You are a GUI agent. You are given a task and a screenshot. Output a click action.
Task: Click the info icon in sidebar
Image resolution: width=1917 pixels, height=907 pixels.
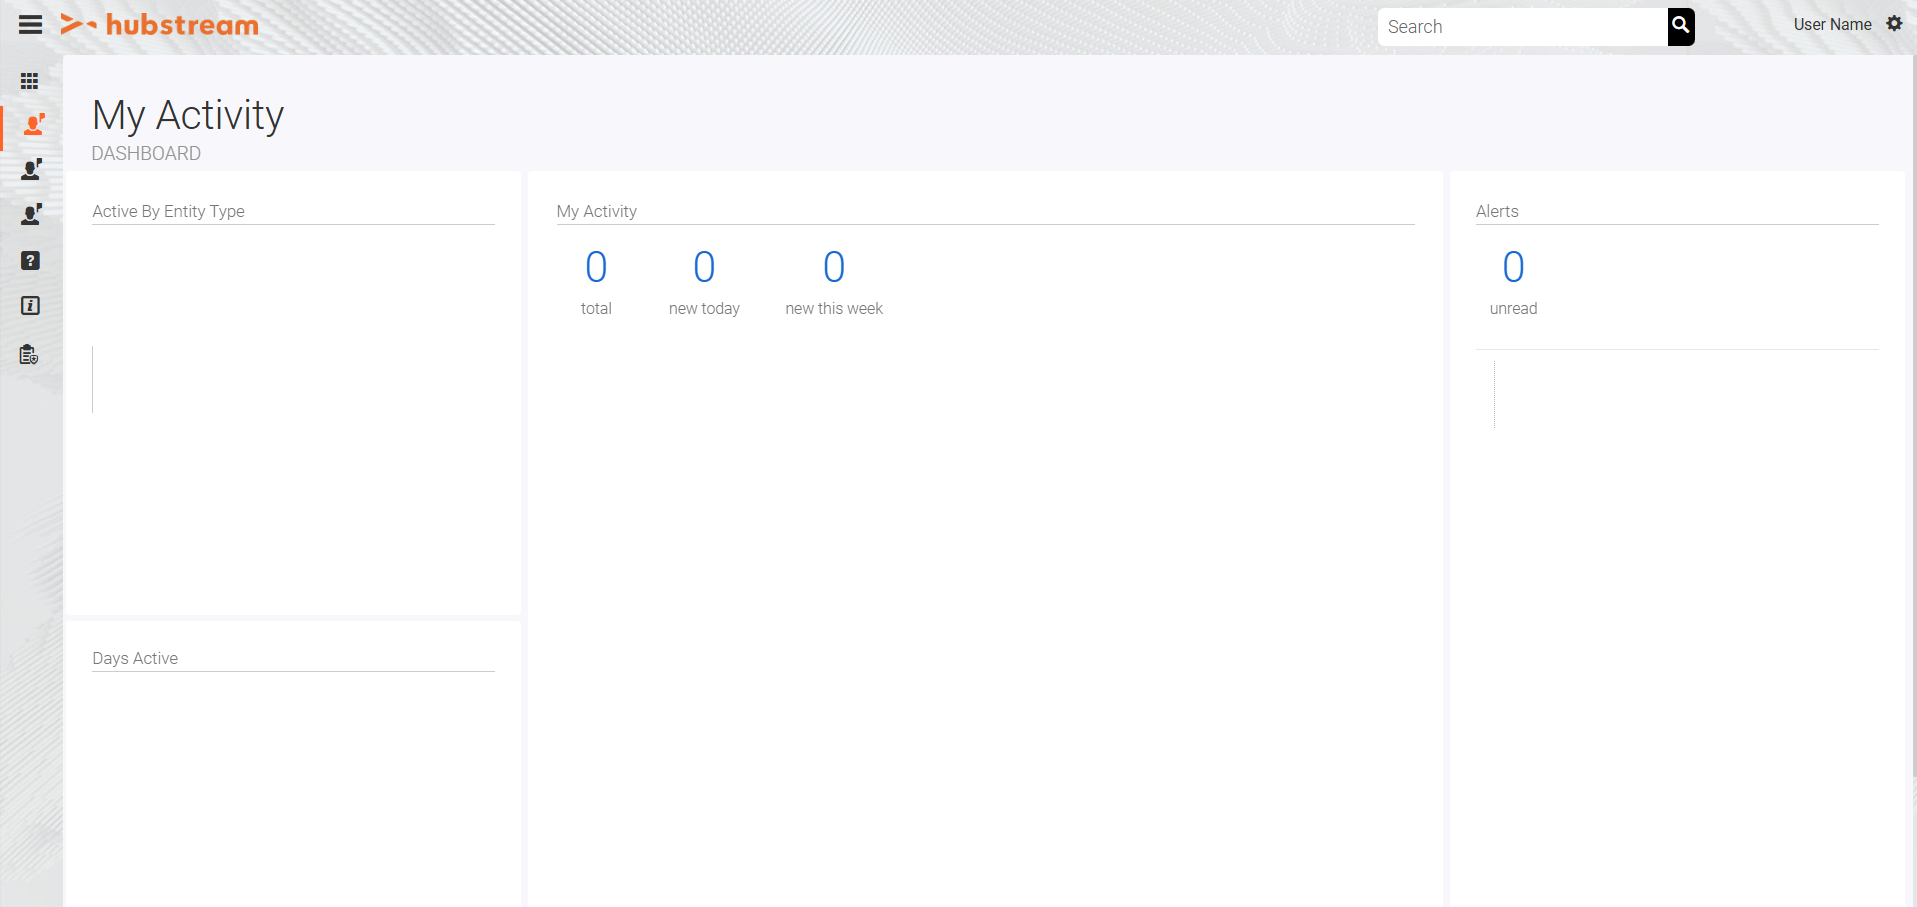coord(30,306)
